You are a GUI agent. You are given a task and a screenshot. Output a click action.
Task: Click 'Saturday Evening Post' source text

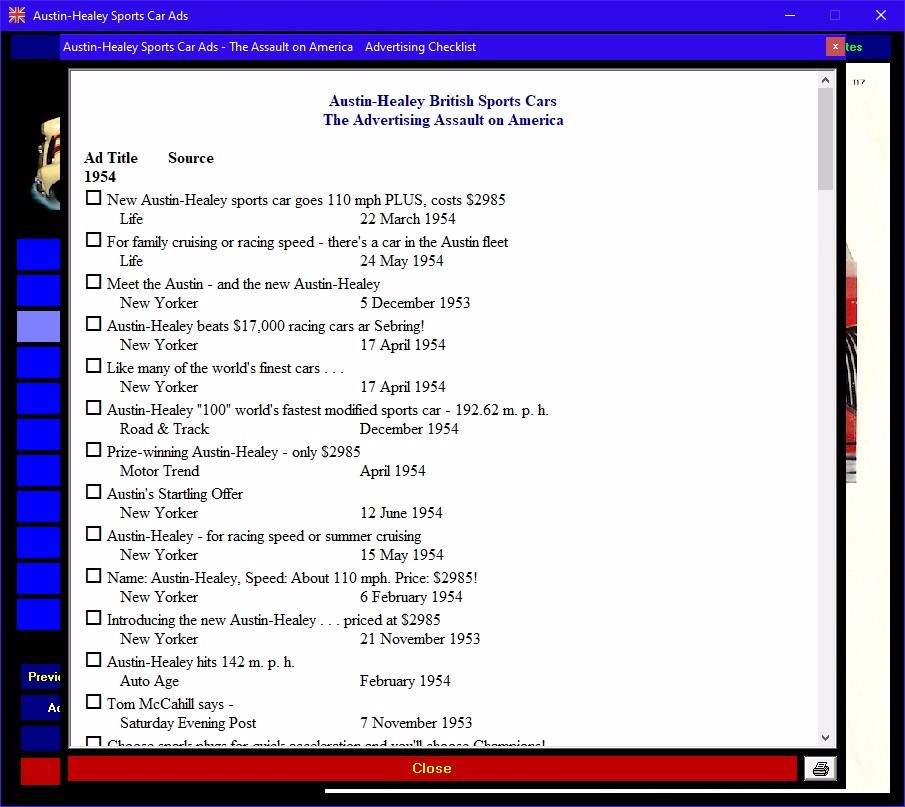[x=188, y=723]
